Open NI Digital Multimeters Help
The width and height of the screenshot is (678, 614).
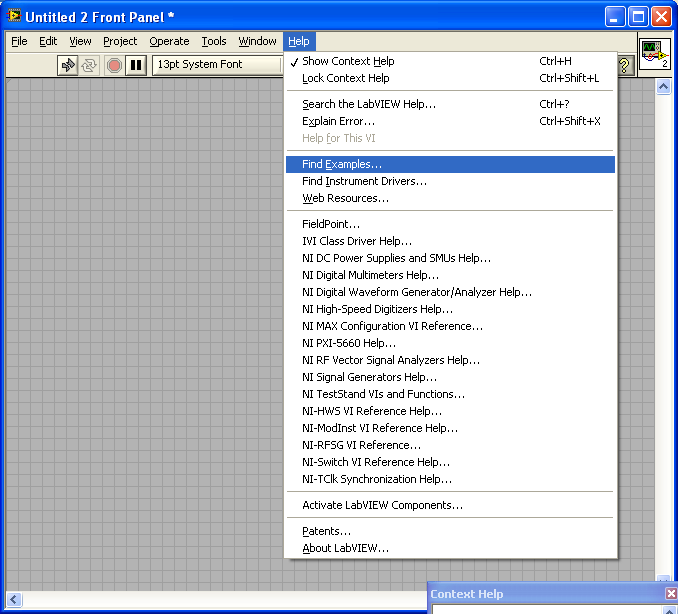tap(450, 275)
